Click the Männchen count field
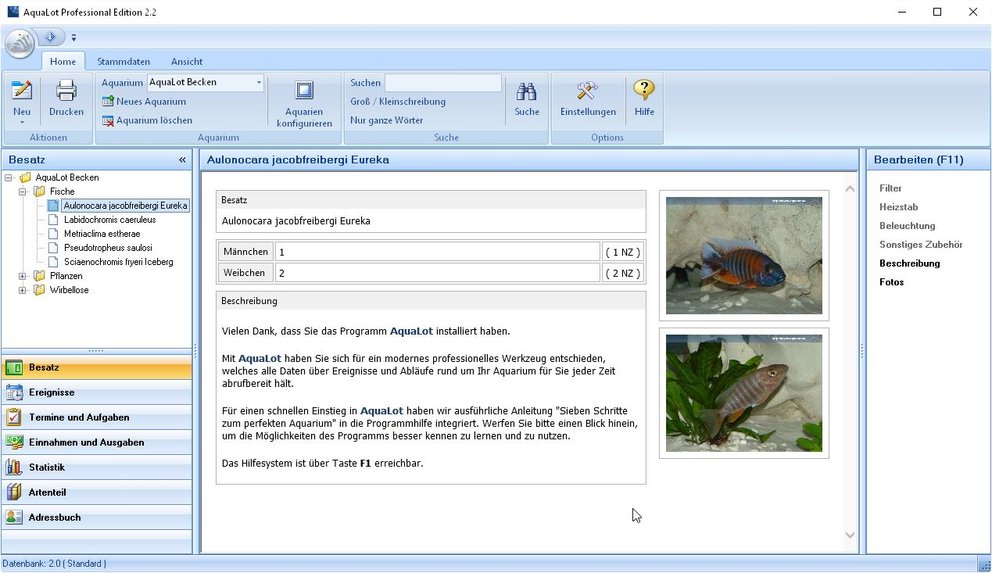The width and height of the screenshot is (992, 573). [437, 252]
